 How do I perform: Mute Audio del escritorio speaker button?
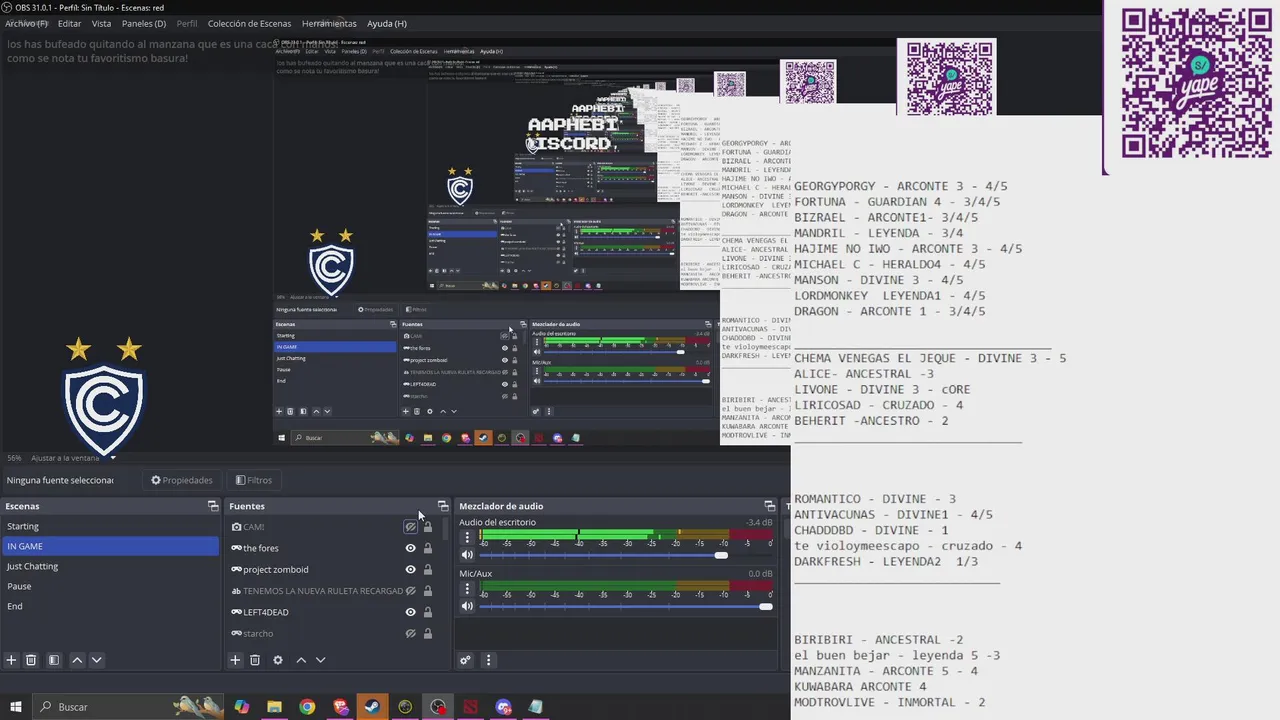click(x=466, y=555)
